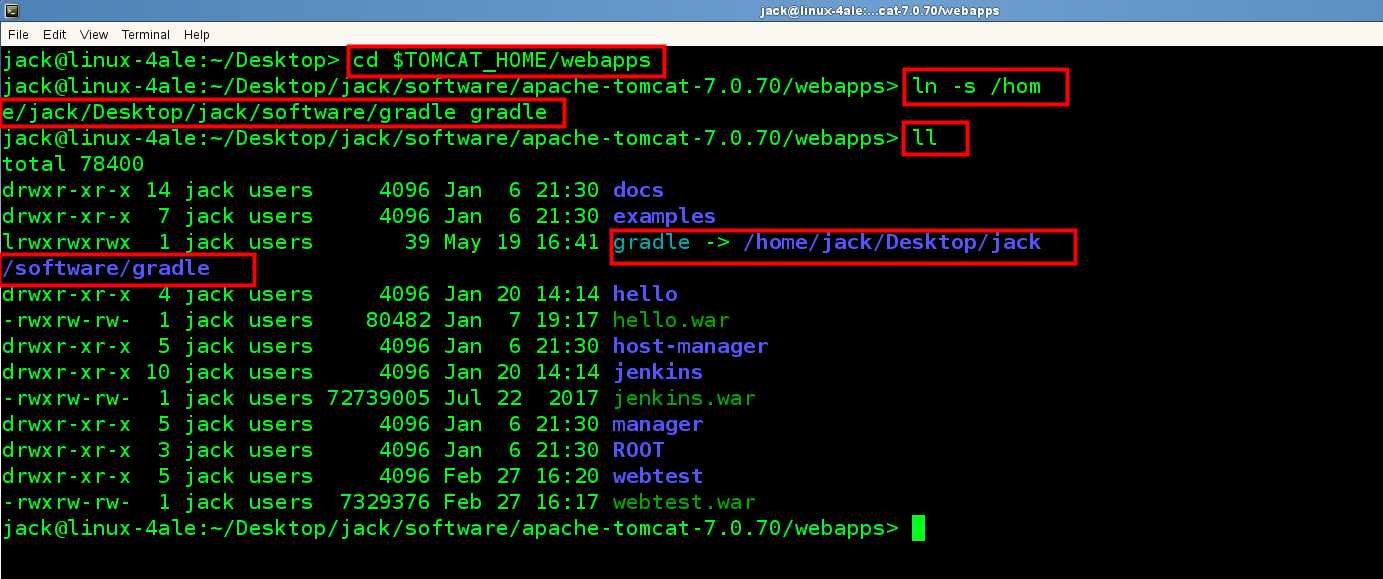Click the cd $TOMCAT_HOME/webapps command text
This screenshot has width=1383, height=579.
(503, 60)
